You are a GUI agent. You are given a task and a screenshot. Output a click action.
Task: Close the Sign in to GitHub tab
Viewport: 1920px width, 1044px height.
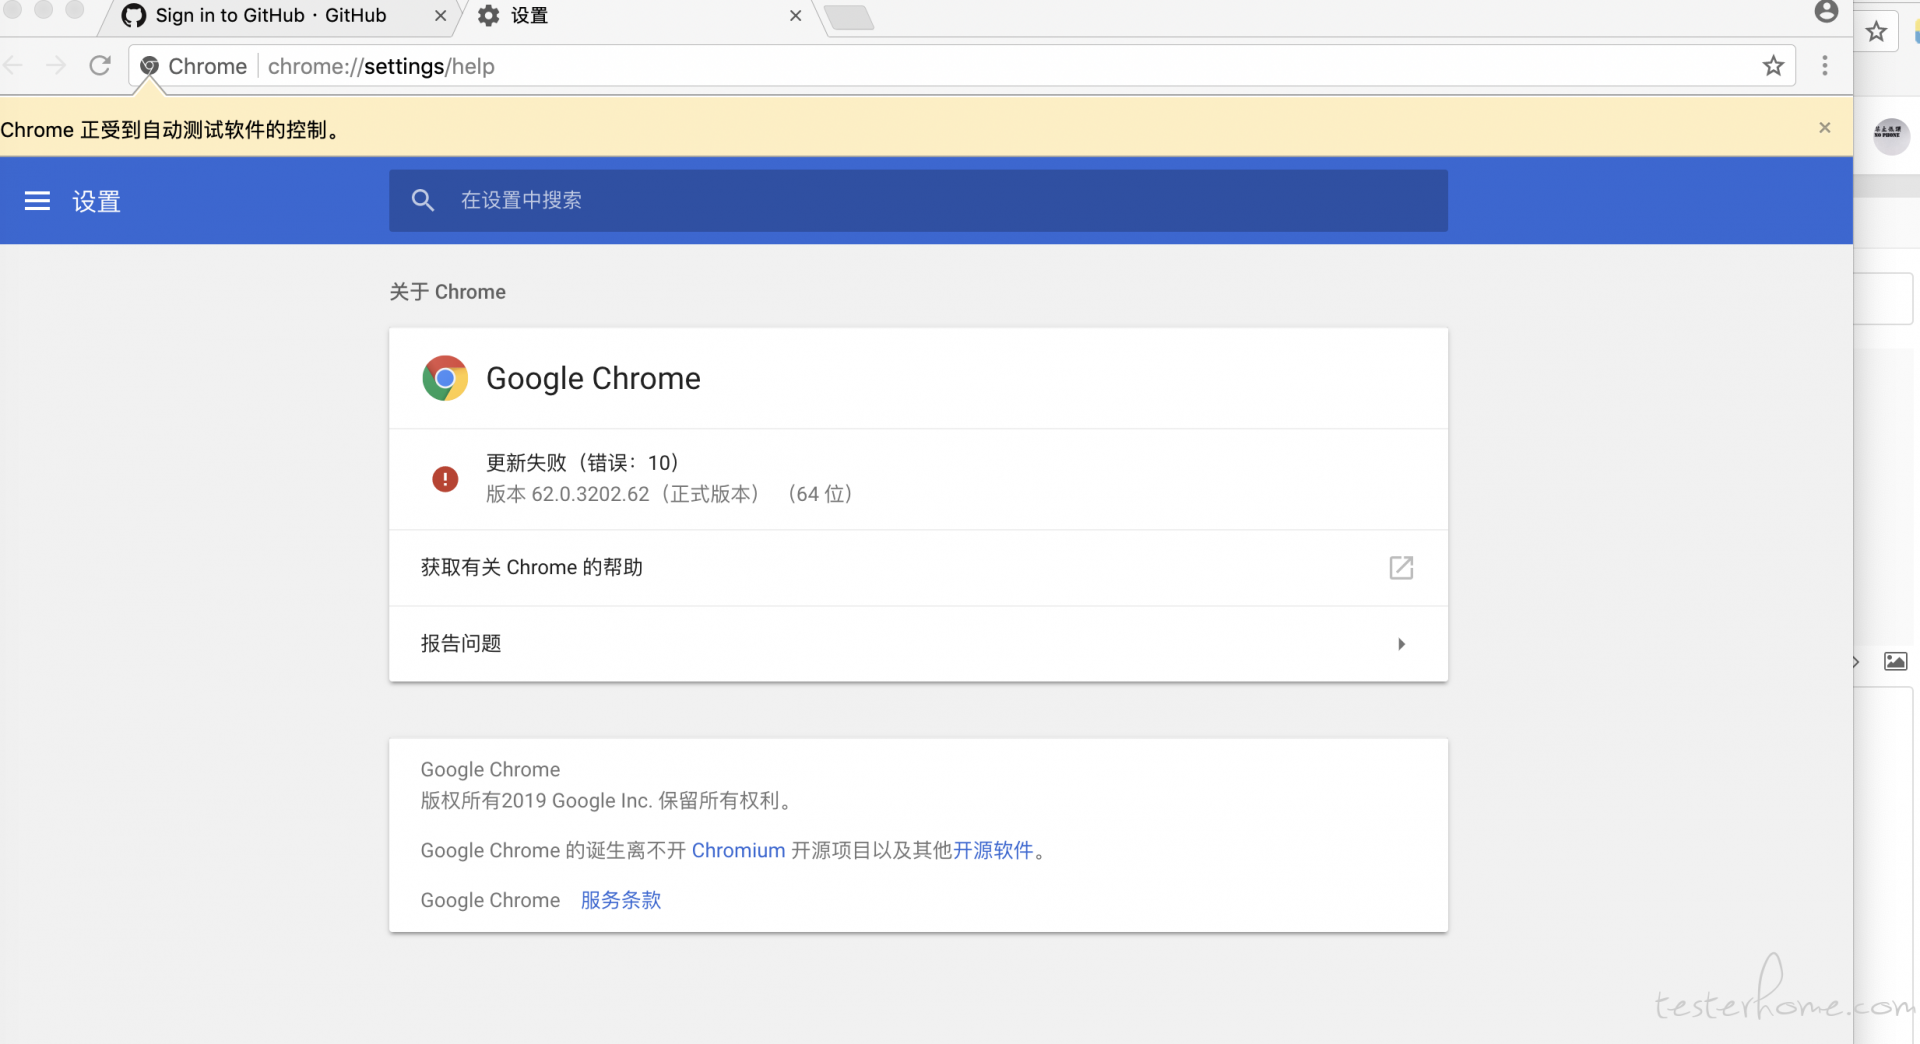[x=440, y=16]
